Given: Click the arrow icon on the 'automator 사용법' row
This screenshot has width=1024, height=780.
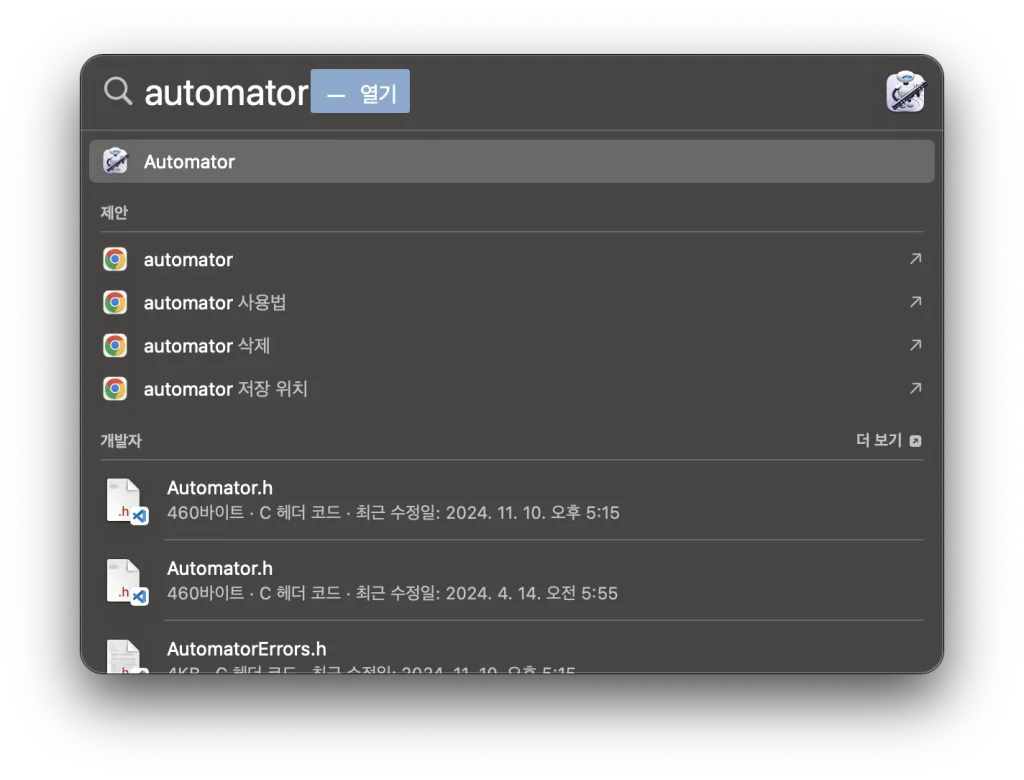Looking at the screenshot, I should 916,302.
